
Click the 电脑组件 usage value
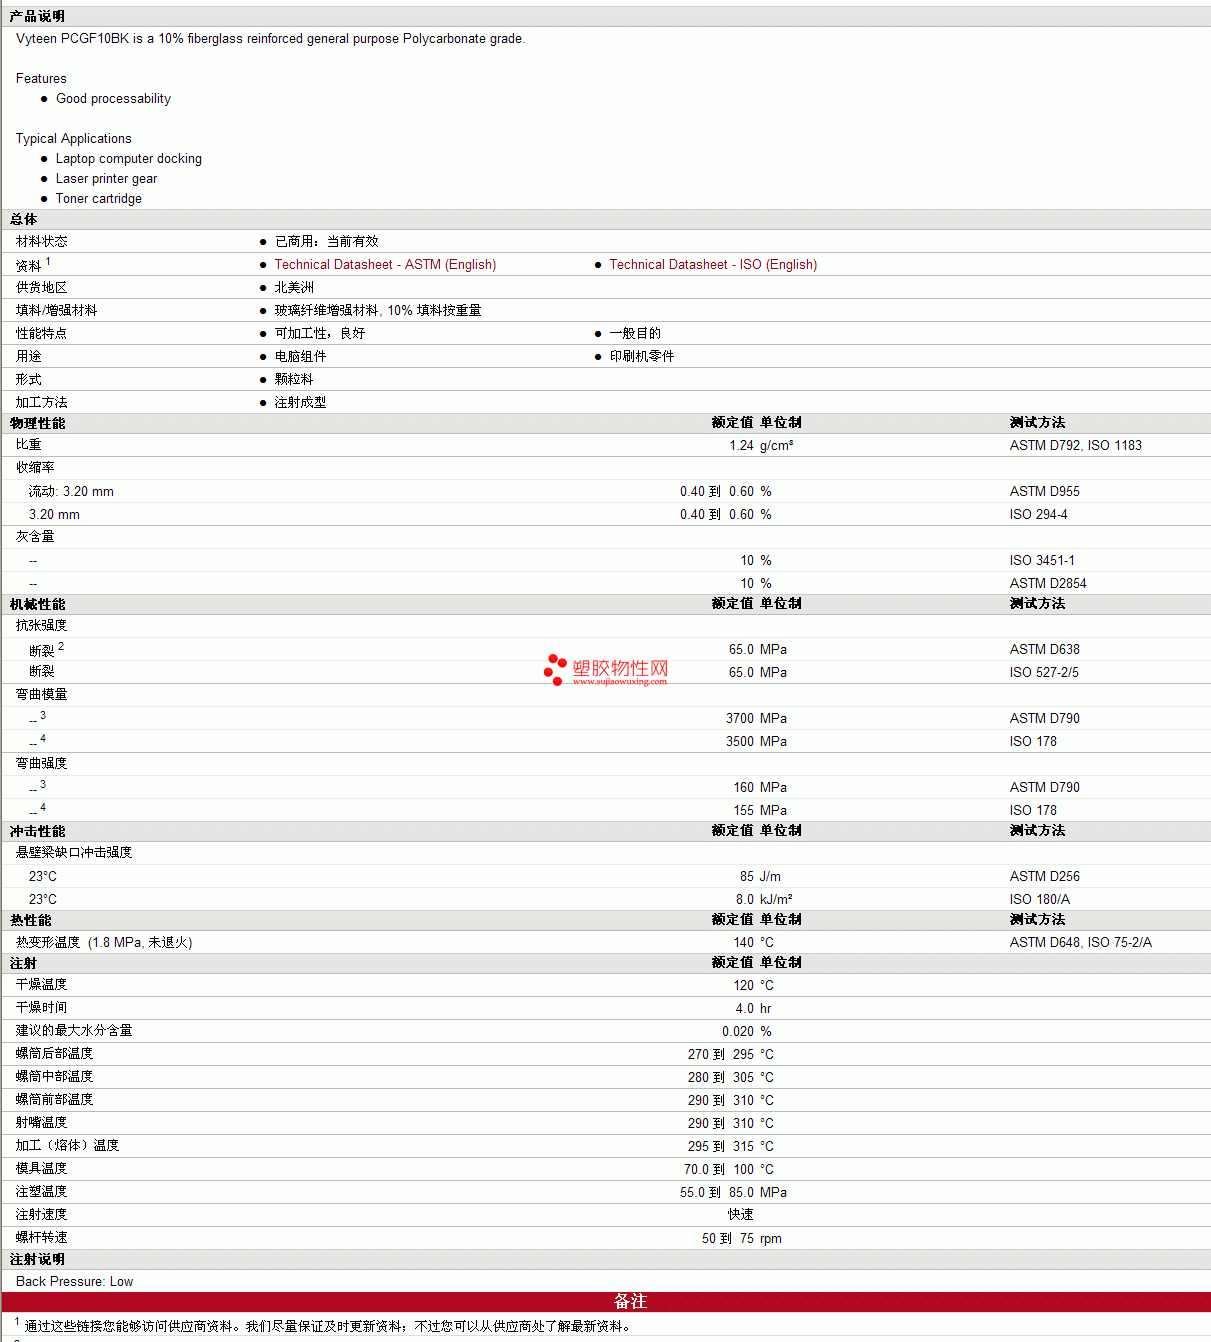tap(300, 357)
